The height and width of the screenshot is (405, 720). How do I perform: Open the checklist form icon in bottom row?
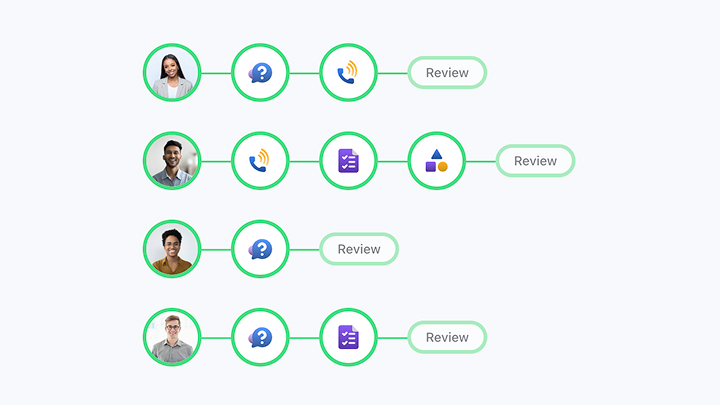point(348,337)
